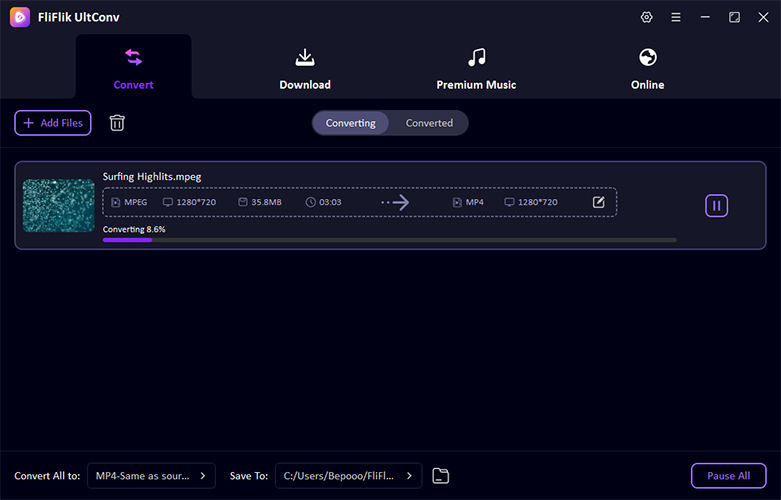Click the Pause All button
The height and width of the screenshot is (500, 781).
(x=729, y=476)
